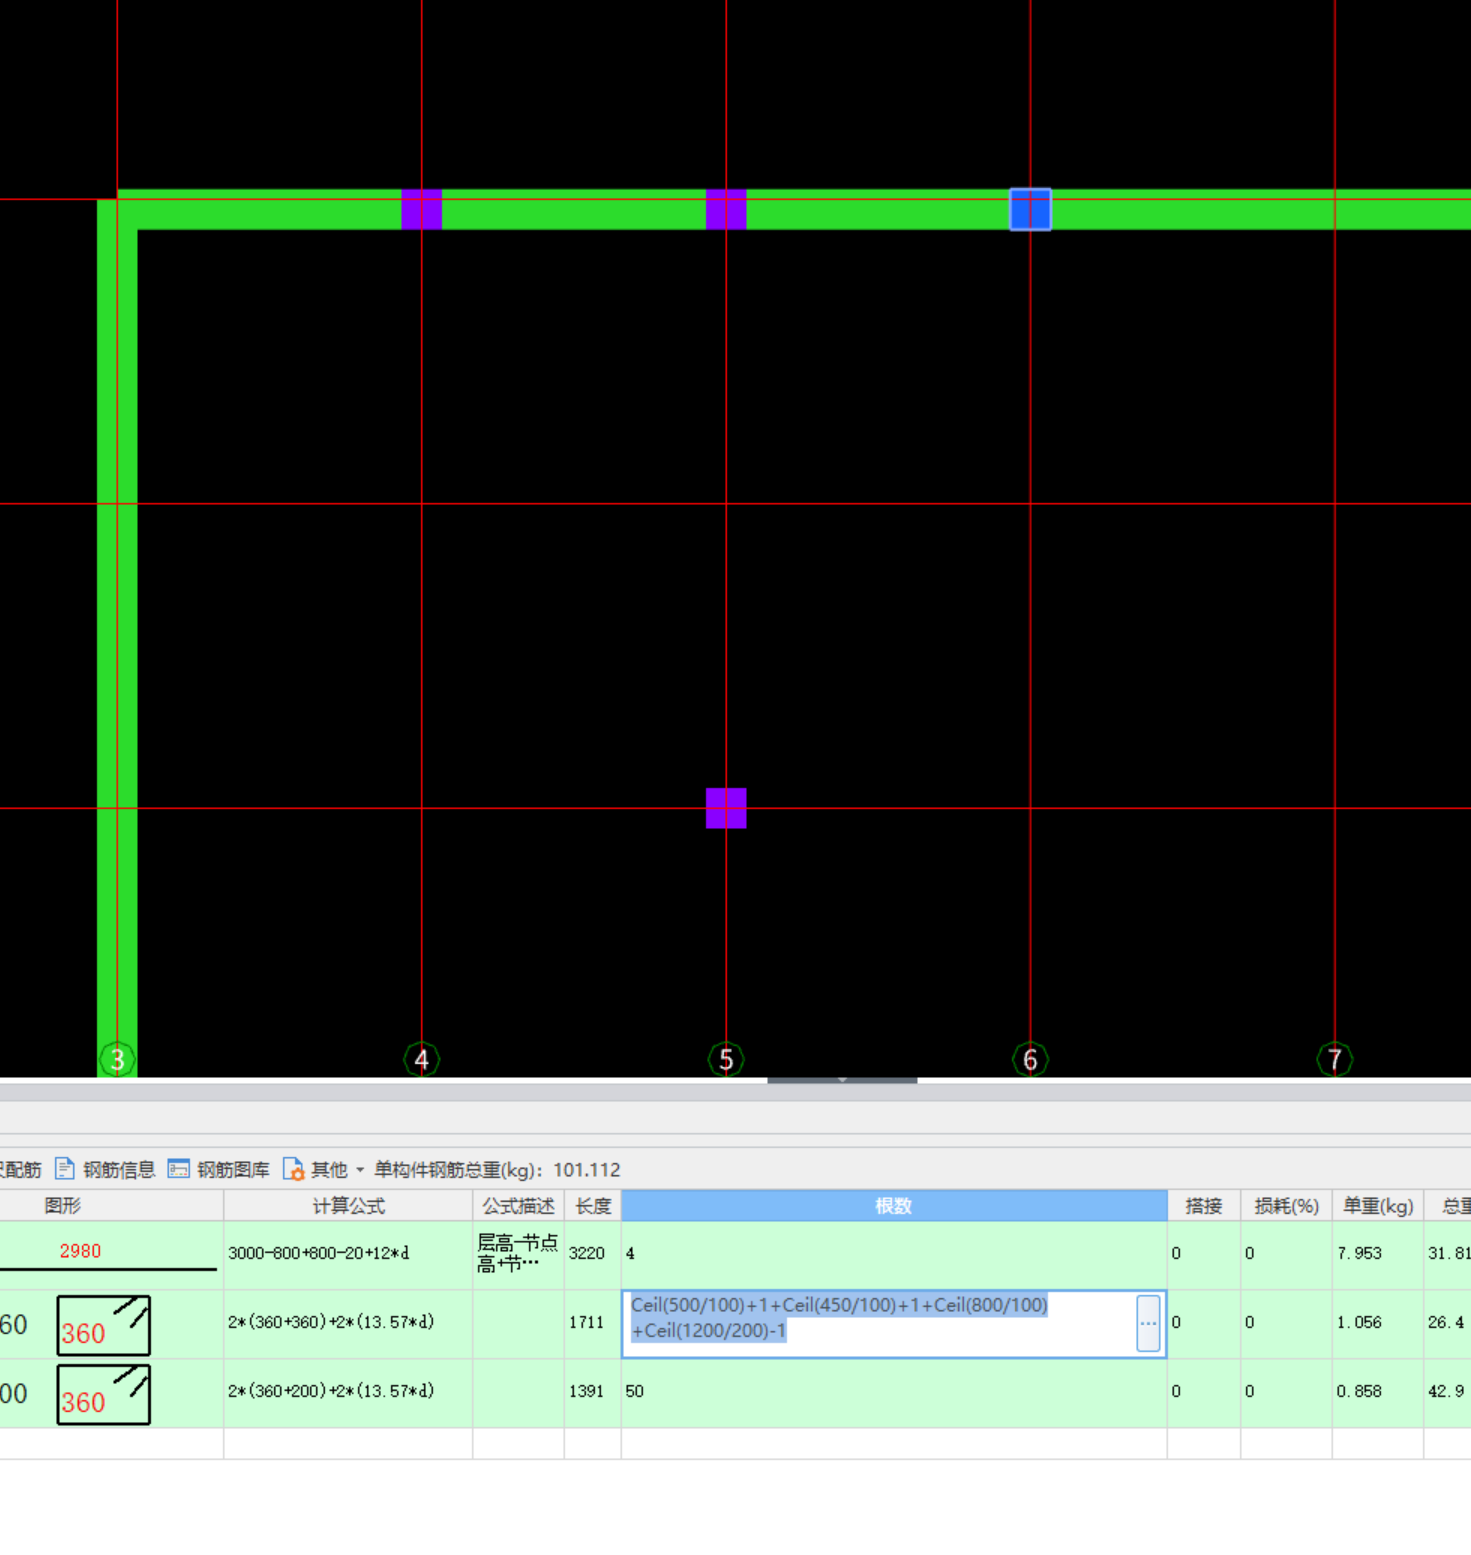Select the length cell 3220
The height and width of the screenshot is (1555, 1471).
[593, 1254]
